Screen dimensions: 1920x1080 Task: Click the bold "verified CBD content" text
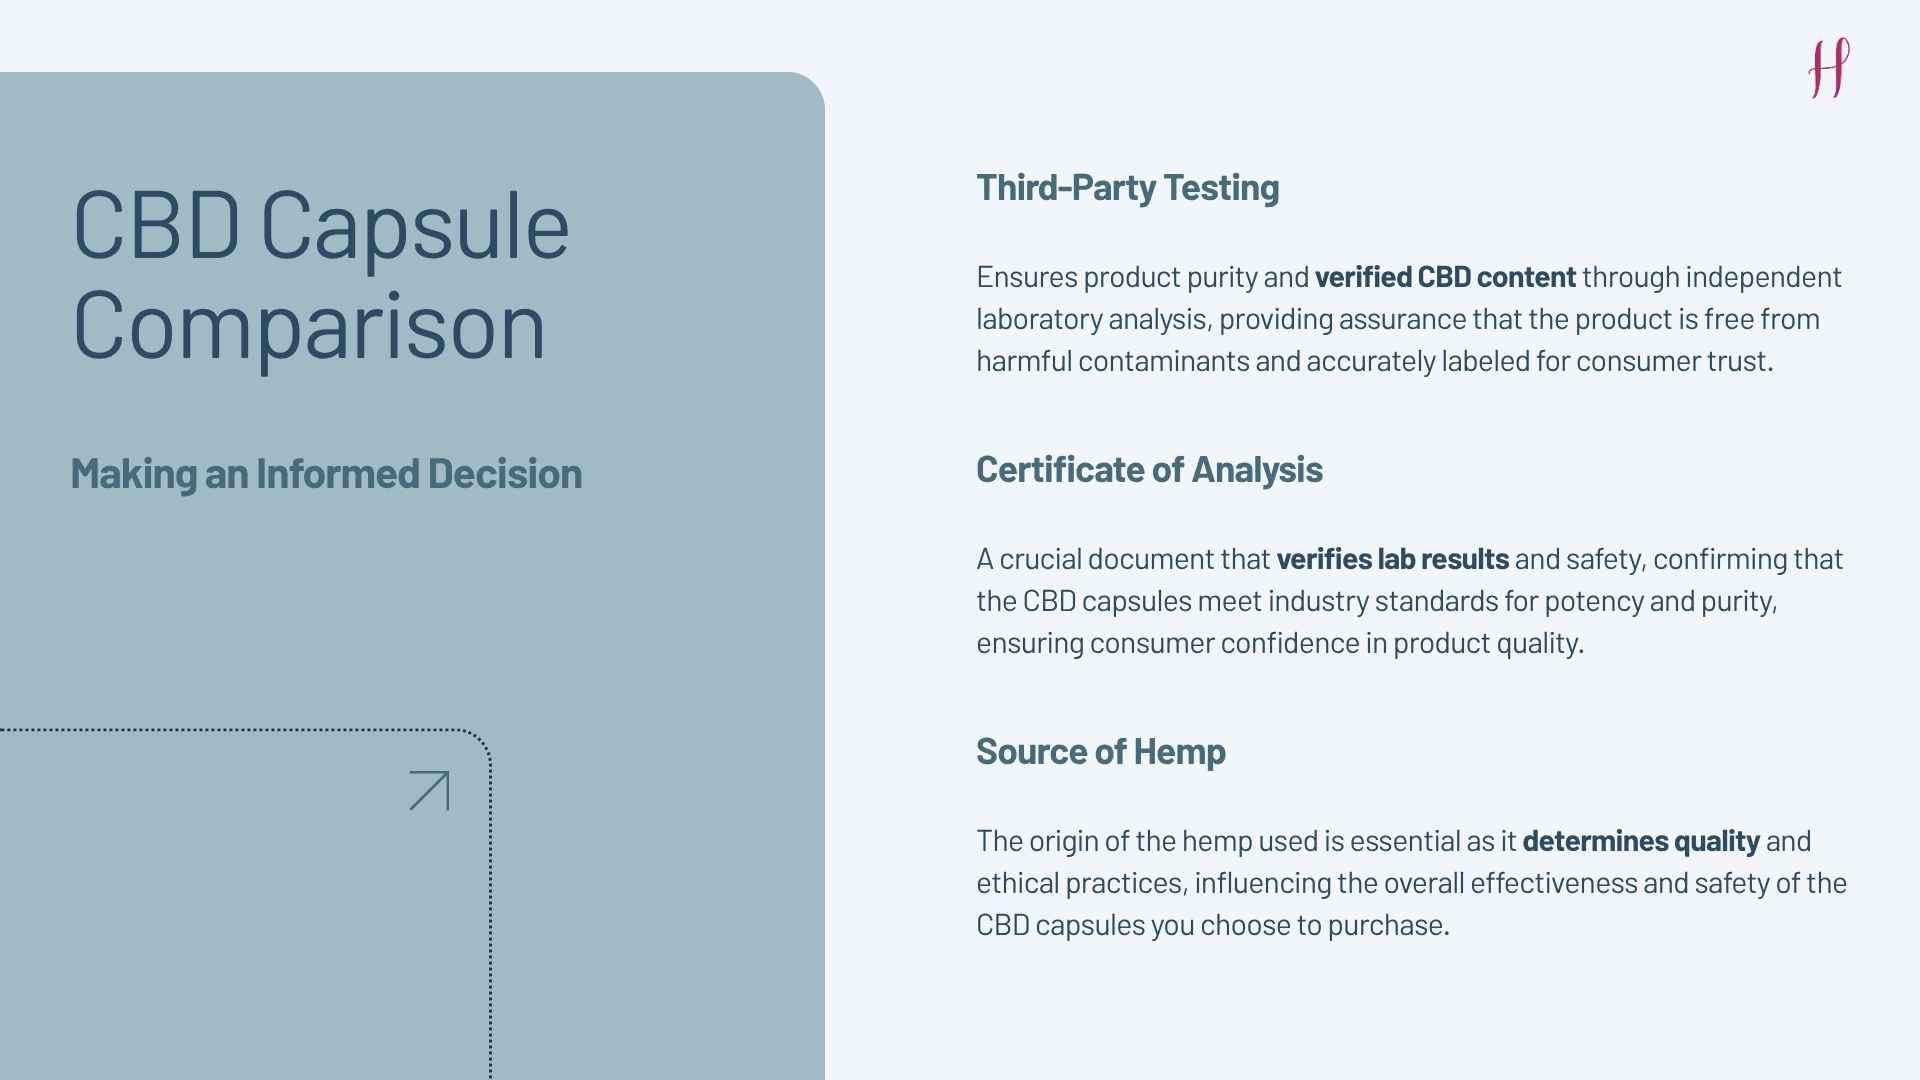(x=1445, y=277)
